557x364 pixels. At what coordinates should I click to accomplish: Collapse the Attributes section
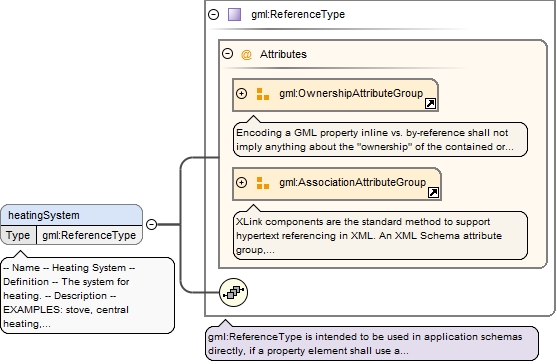coord(227,54)
